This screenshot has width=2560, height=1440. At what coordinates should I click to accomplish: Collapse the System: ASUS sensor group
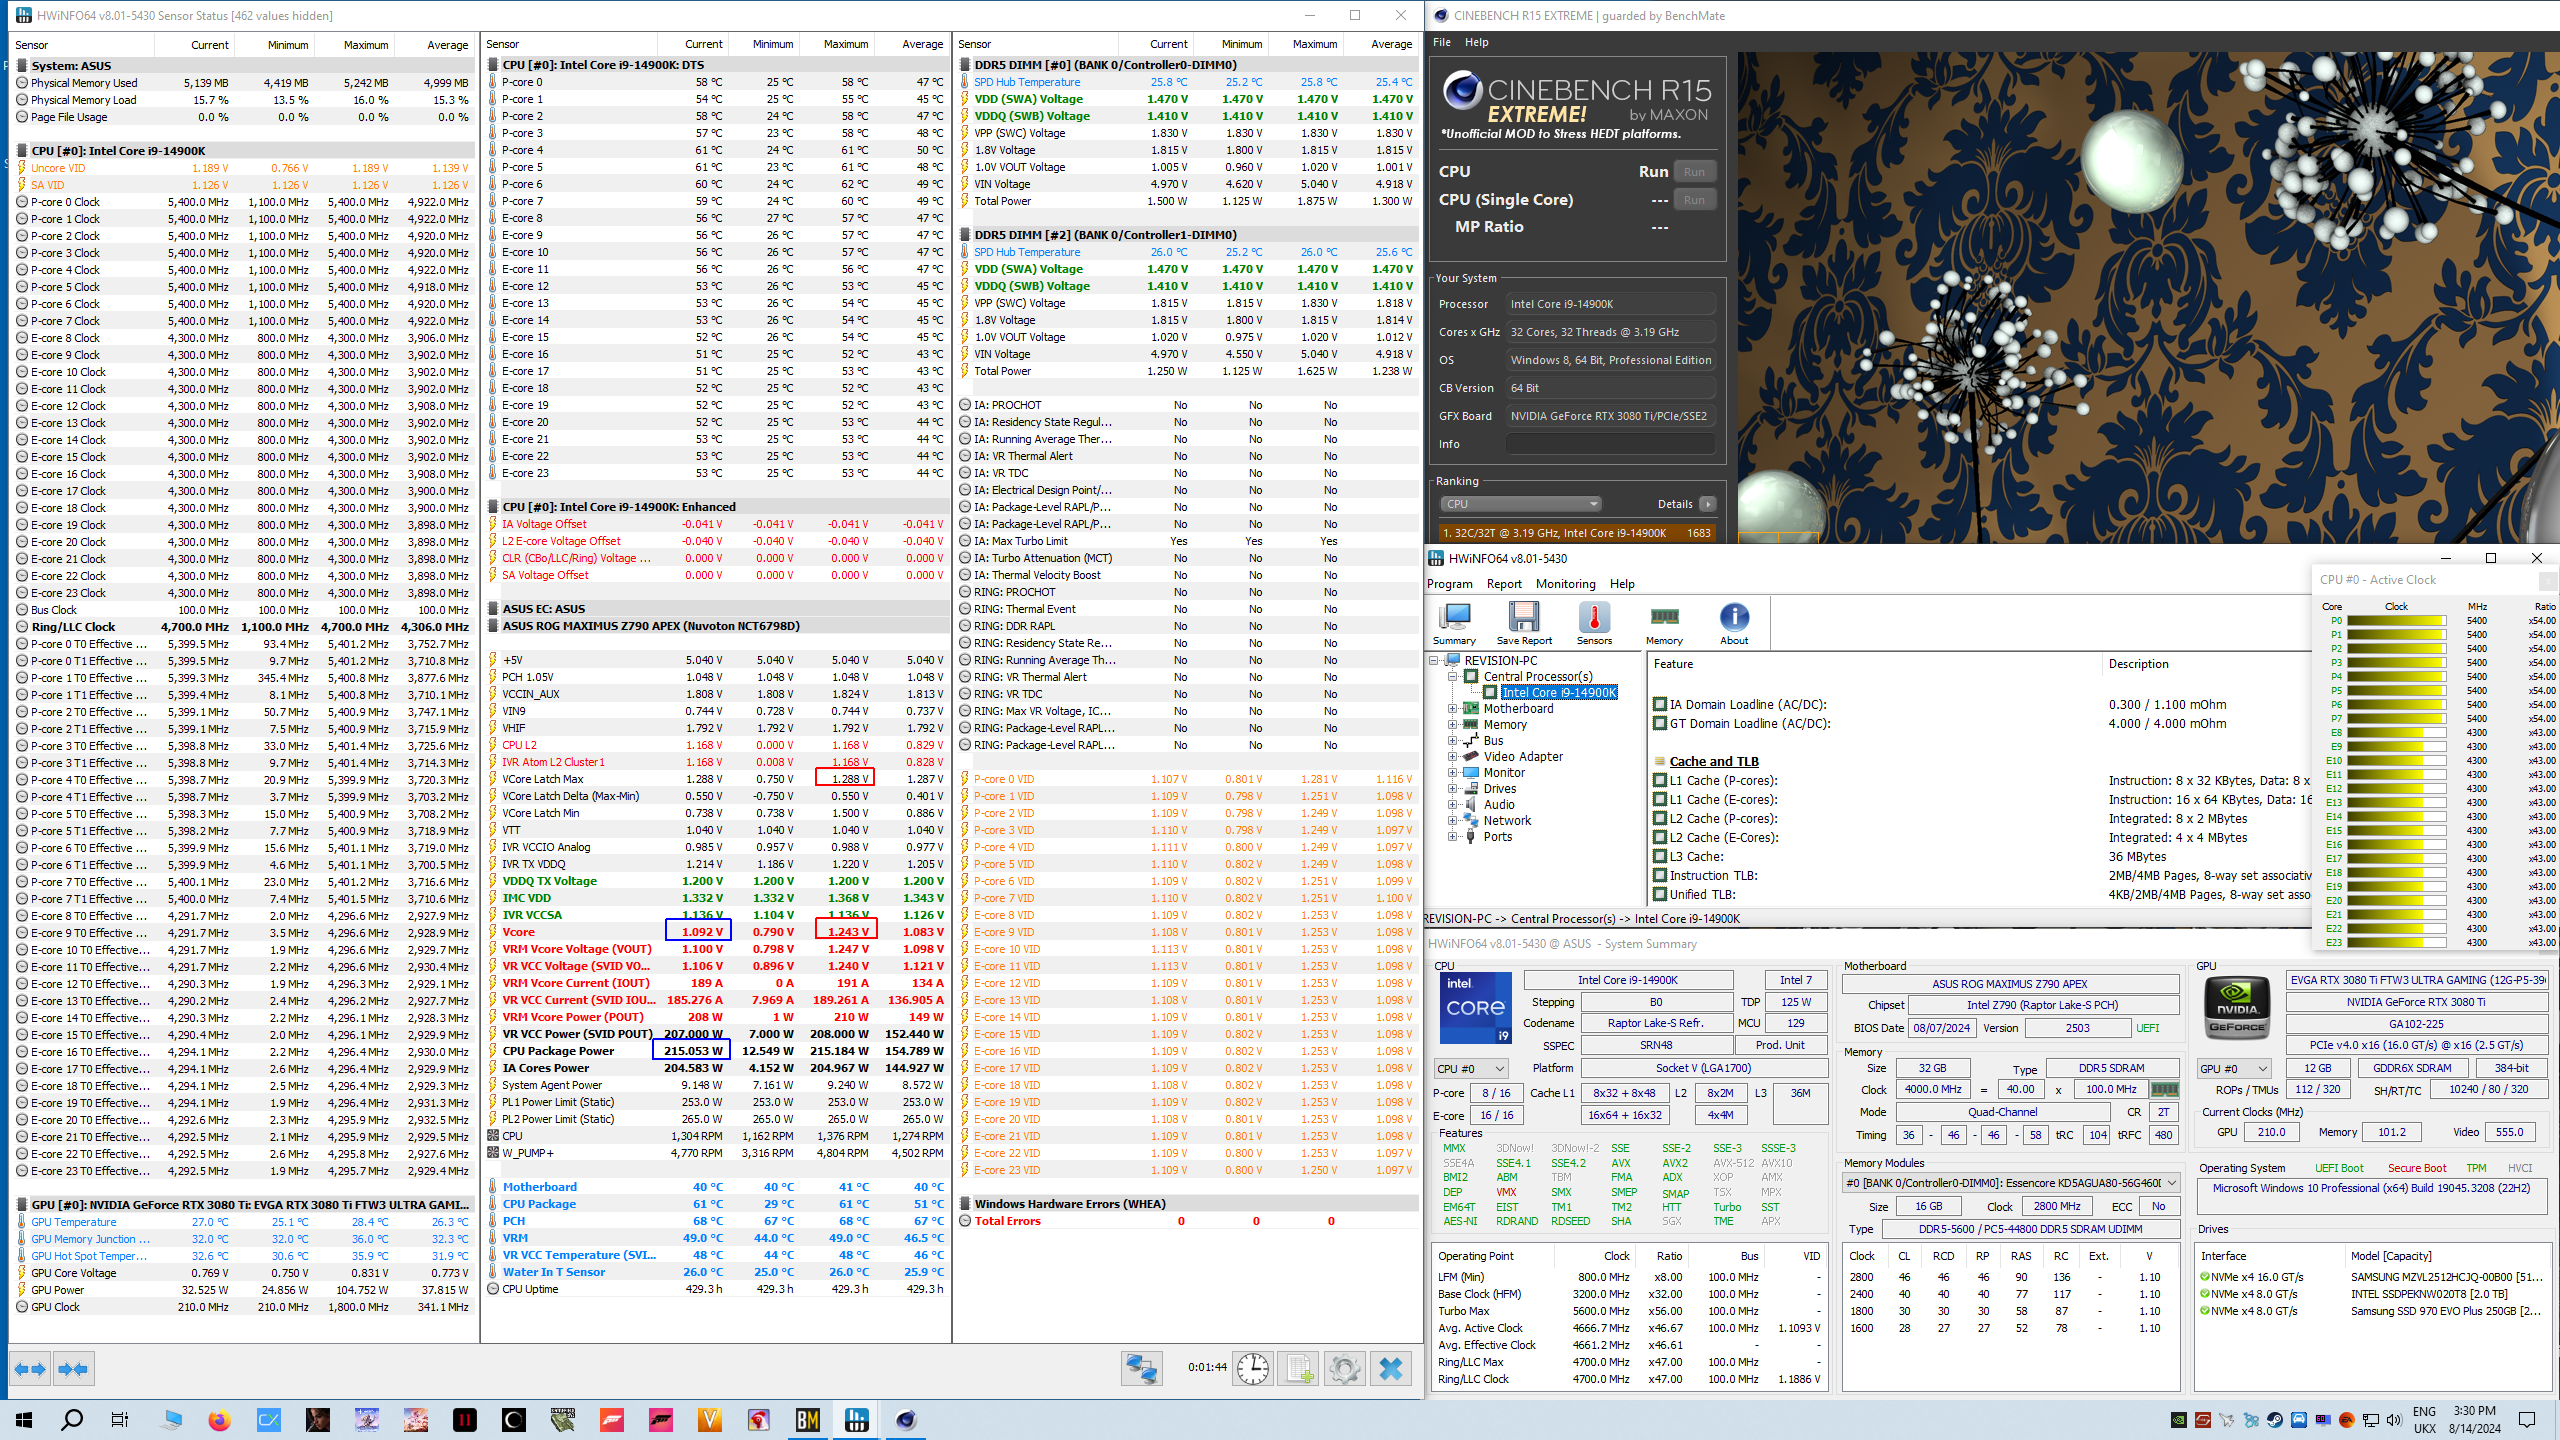tap(22, 66)
